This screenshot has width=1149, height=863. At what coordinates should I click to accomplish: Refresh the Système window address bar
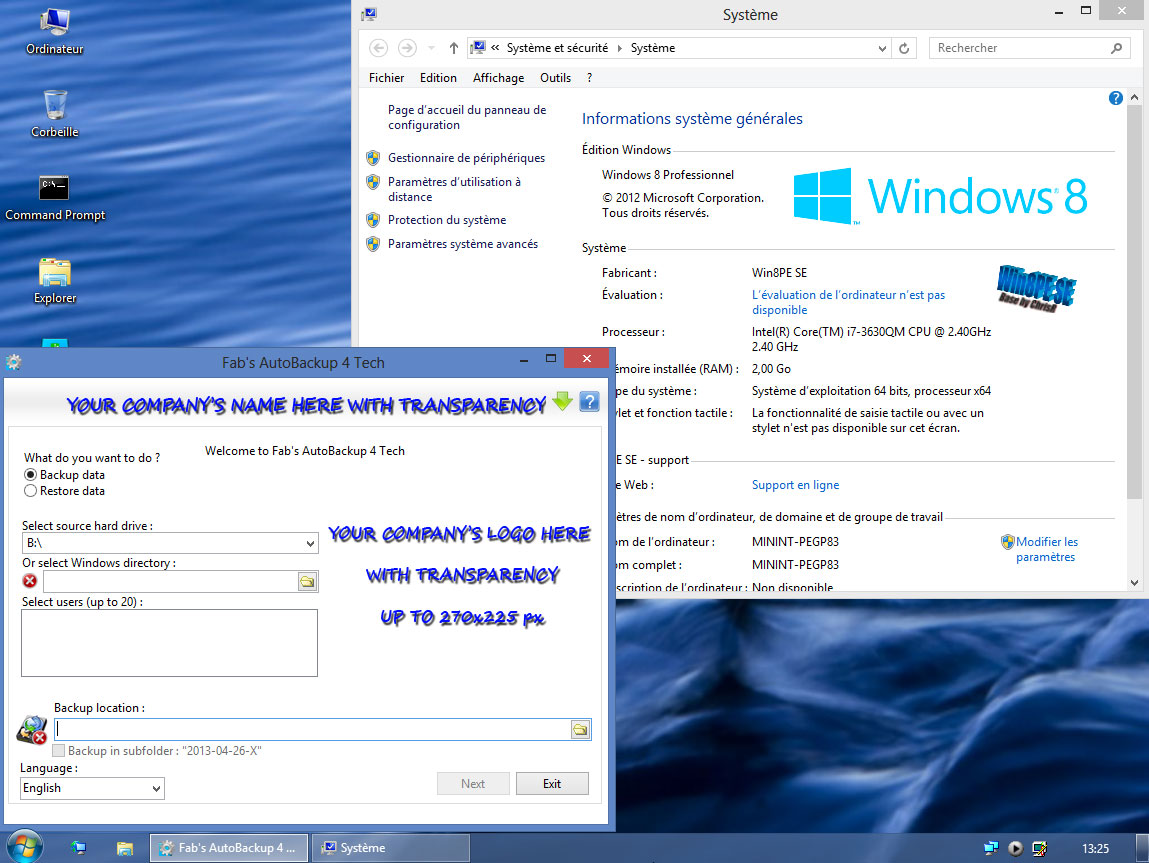point(904,48)
